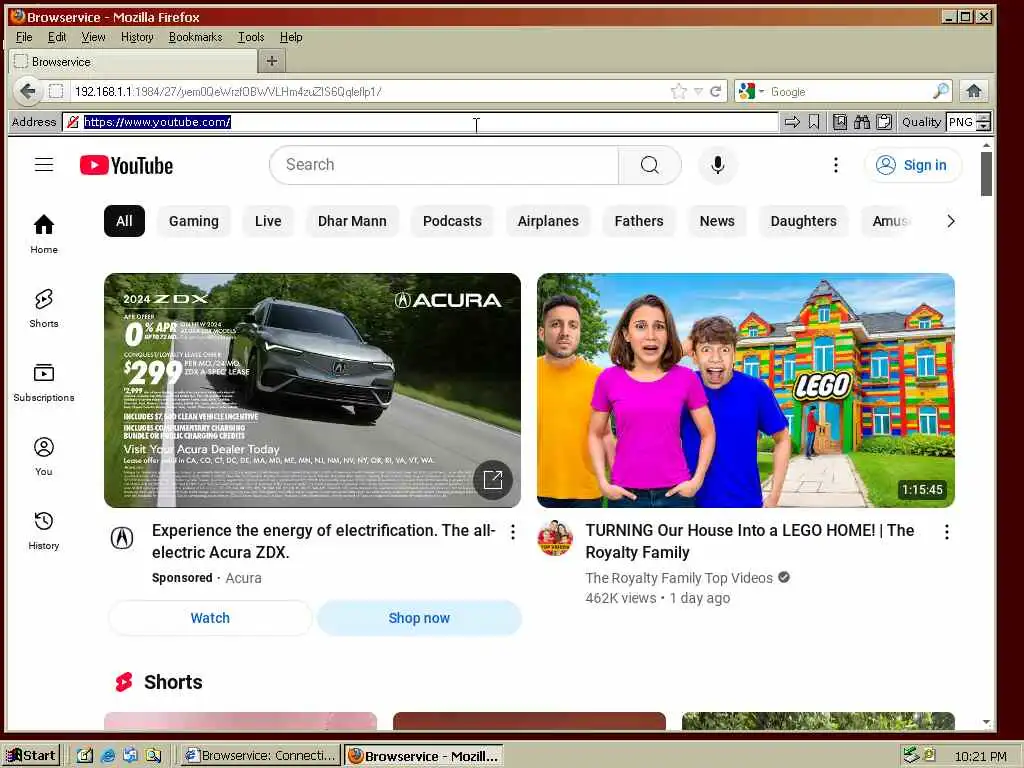Viewport: 1024px width, 768px height.
Task: Open the You section in the sidebar
Action: click(44, 456)
